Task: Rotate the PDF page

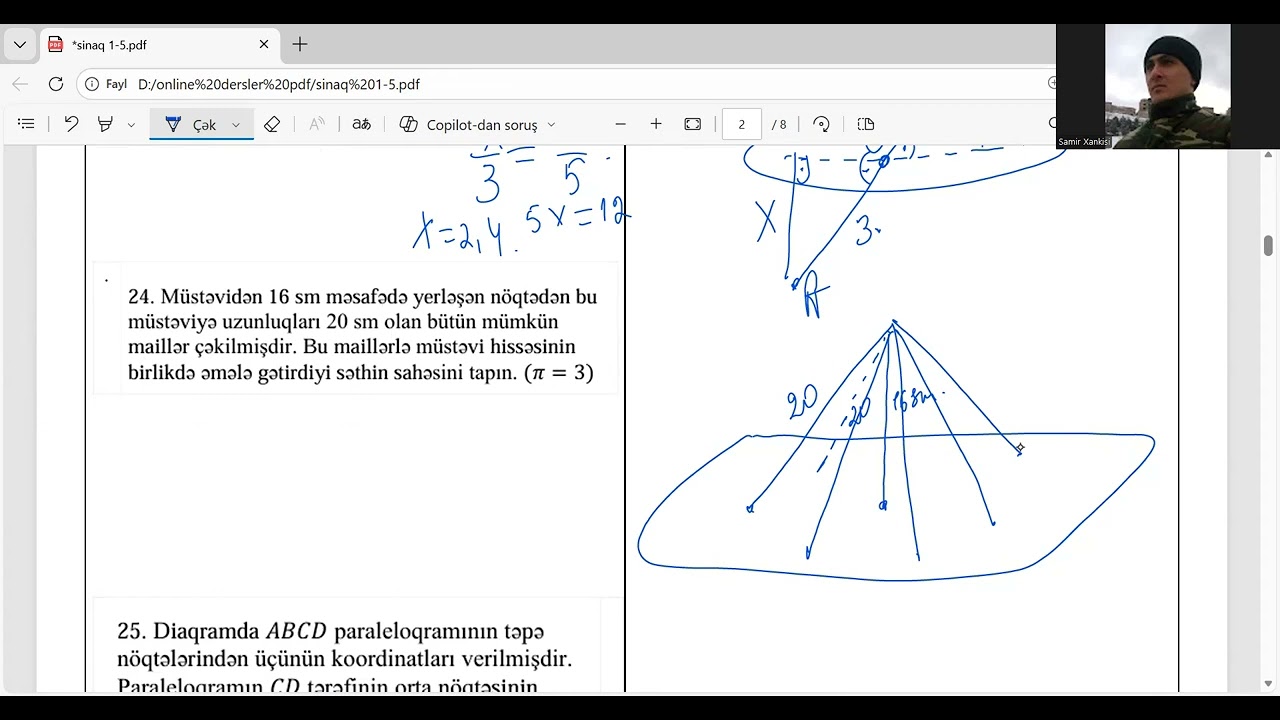Action: pos(821,124)
